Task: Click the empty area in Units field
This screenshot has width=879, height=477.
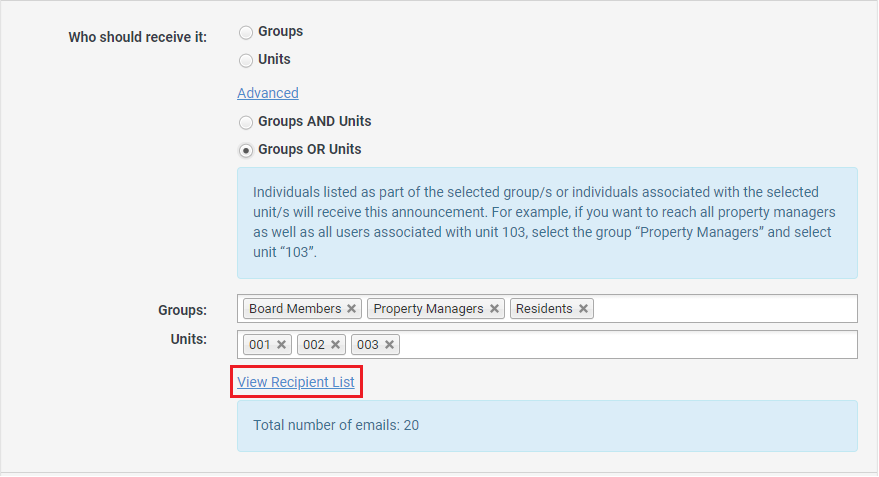Action: (x=630, y=344)
